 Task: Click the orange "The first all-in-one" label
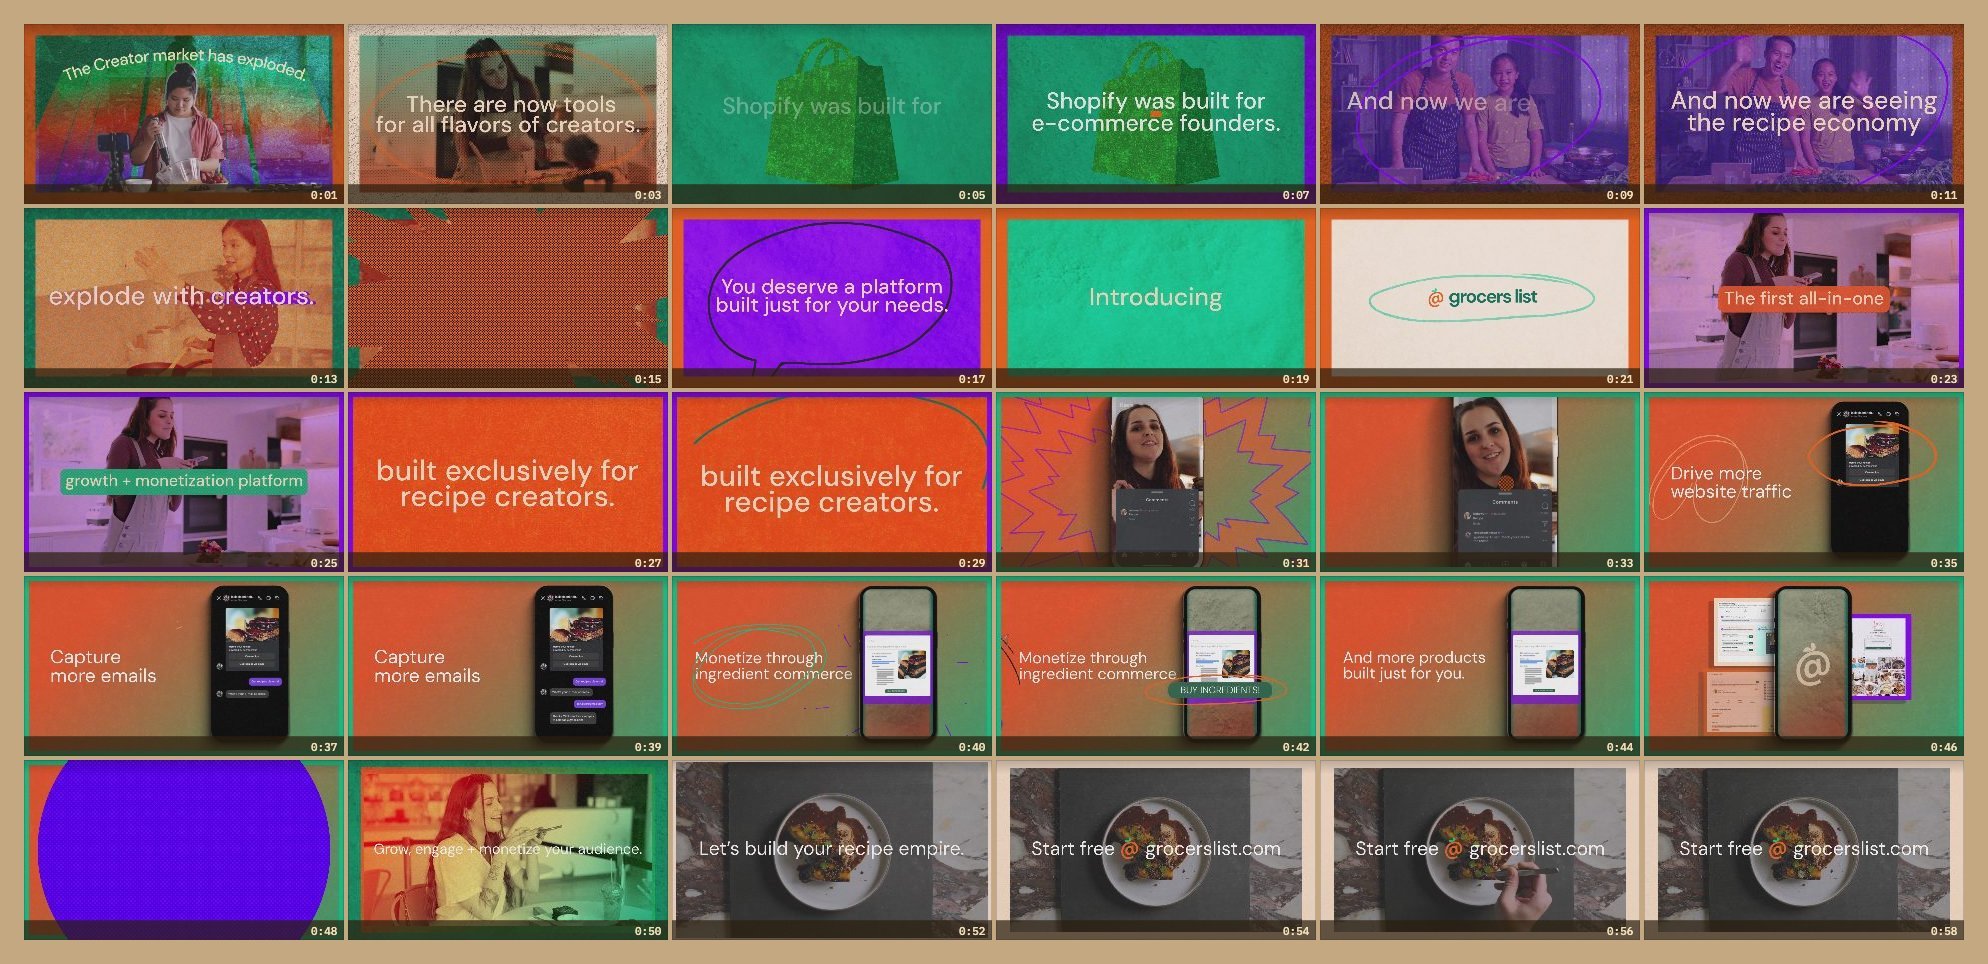tap(1803, 298)
